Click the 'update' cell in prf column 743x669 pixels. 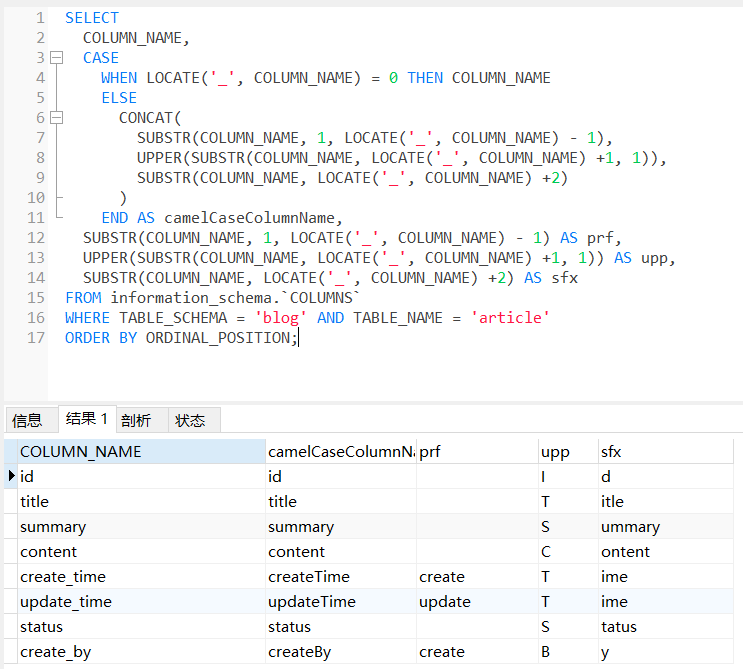click(478, 602)
